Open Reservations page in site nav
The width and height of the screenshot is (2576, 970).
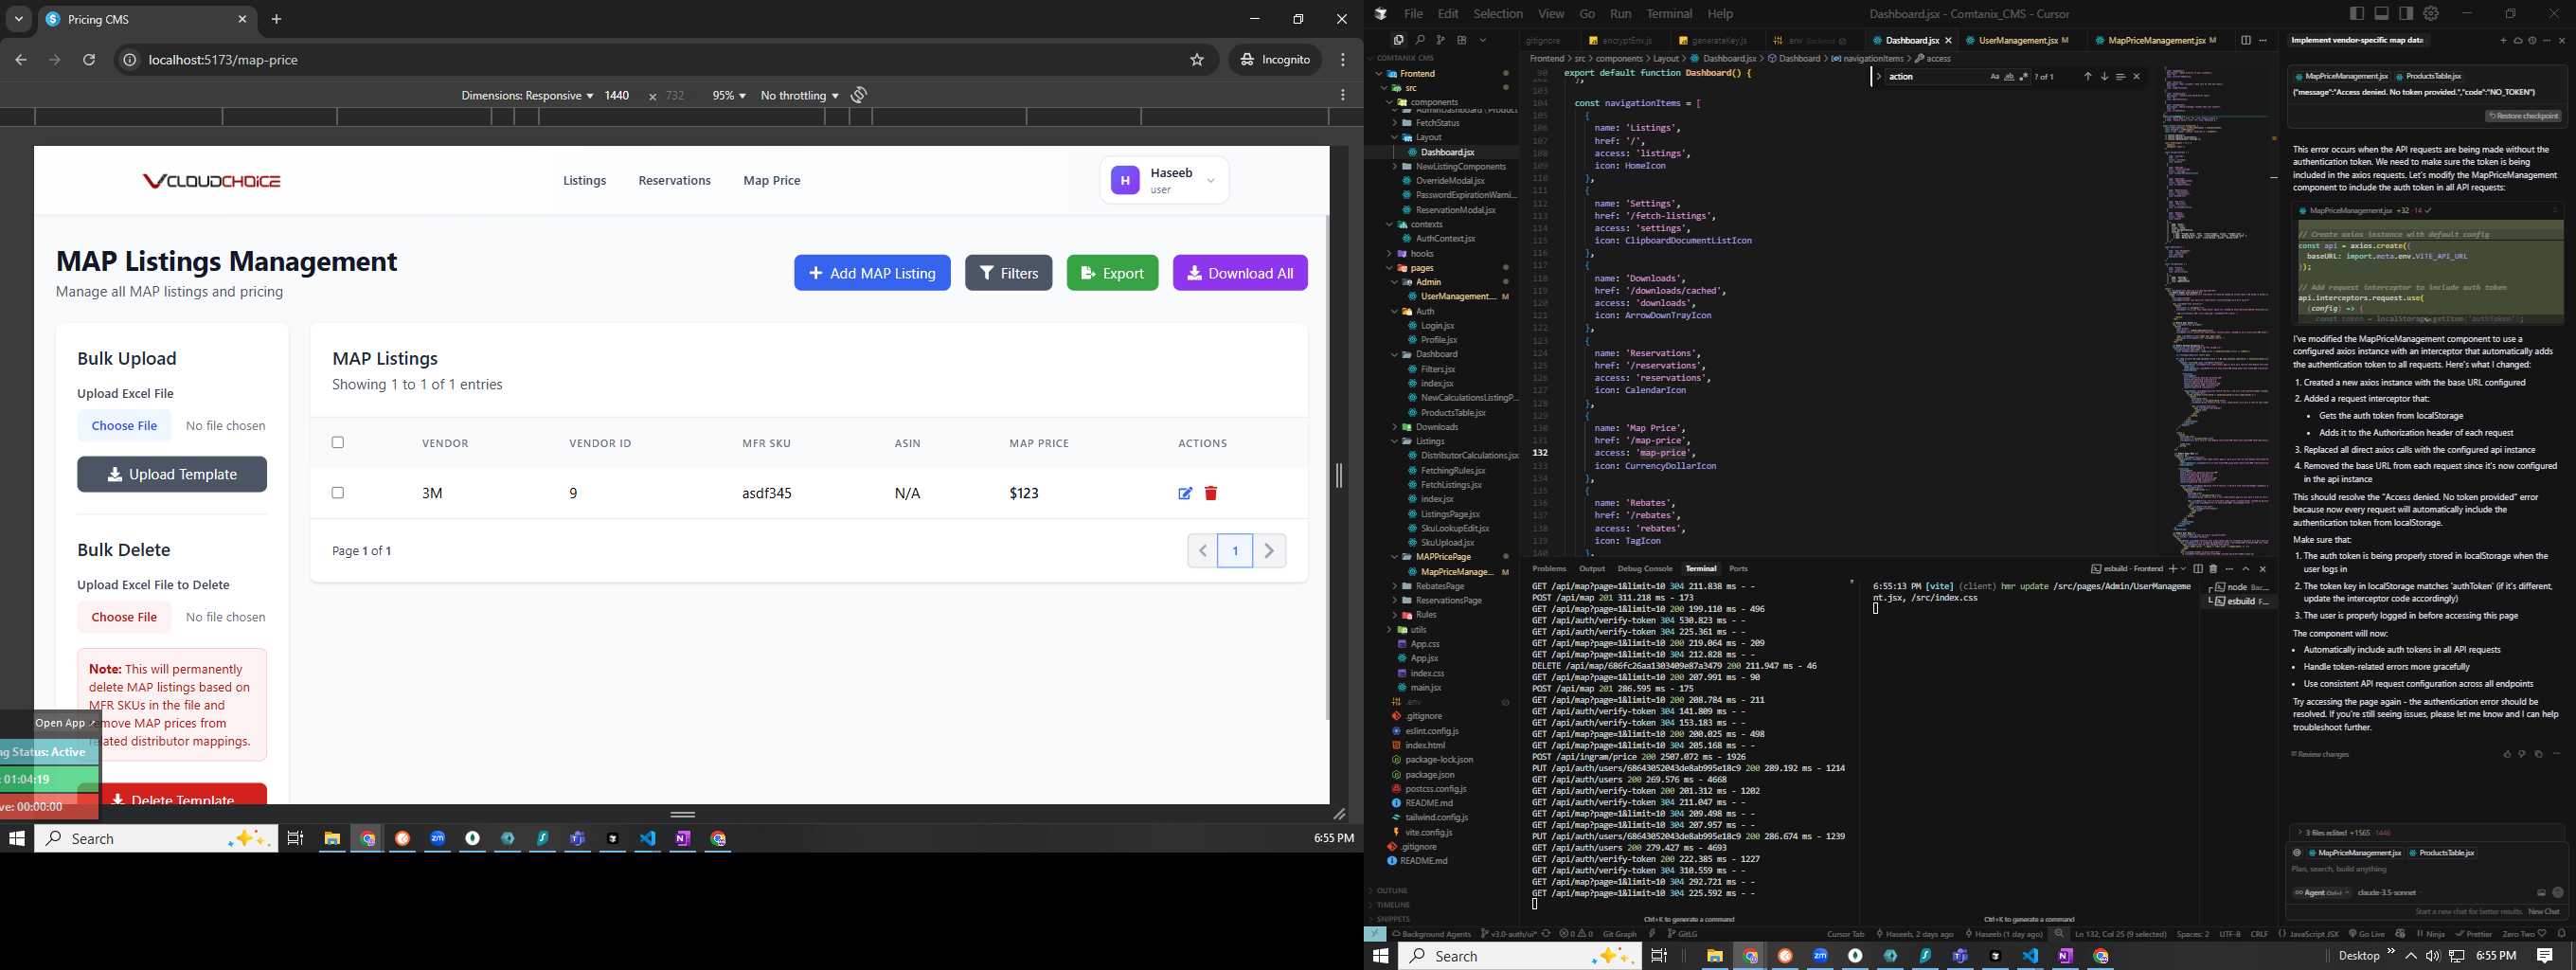675,180
